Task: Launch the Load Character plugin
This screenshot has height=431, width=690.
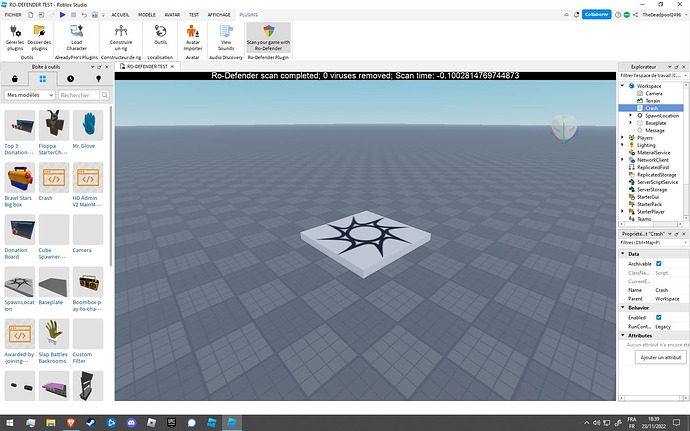Action: tap(77, 38)
